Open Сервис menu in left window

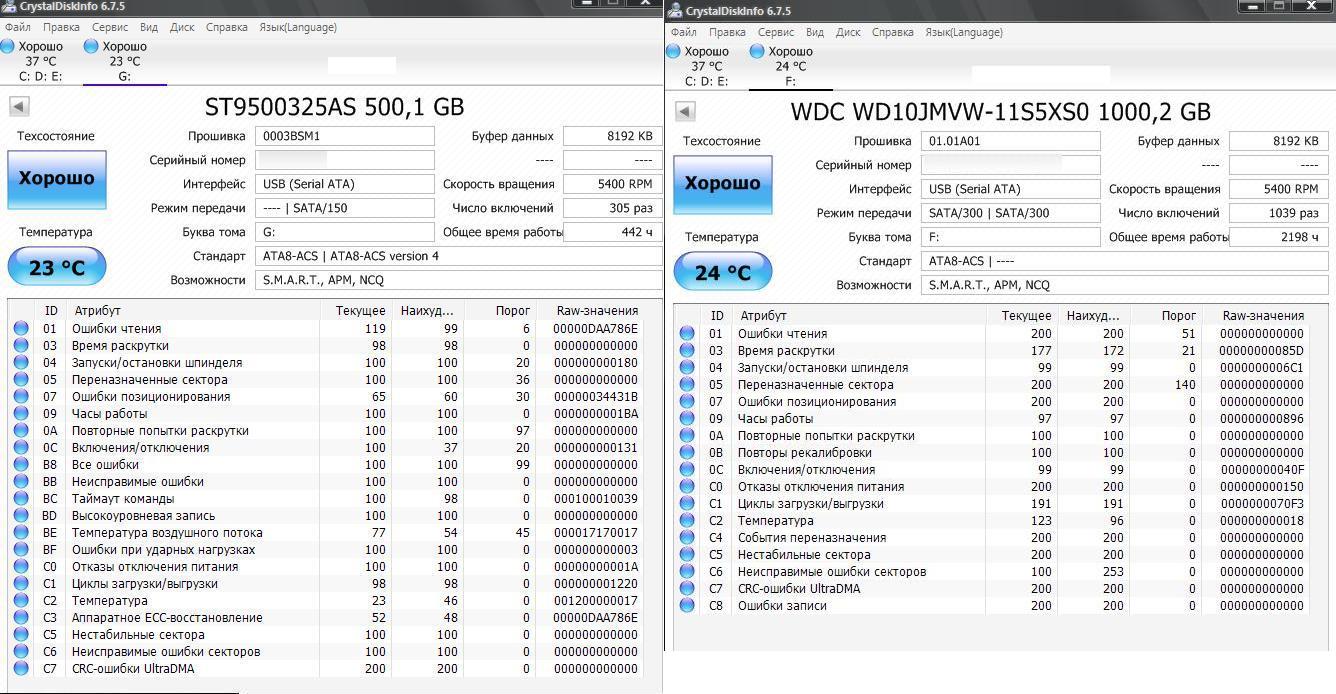click(x=110, y=27)
